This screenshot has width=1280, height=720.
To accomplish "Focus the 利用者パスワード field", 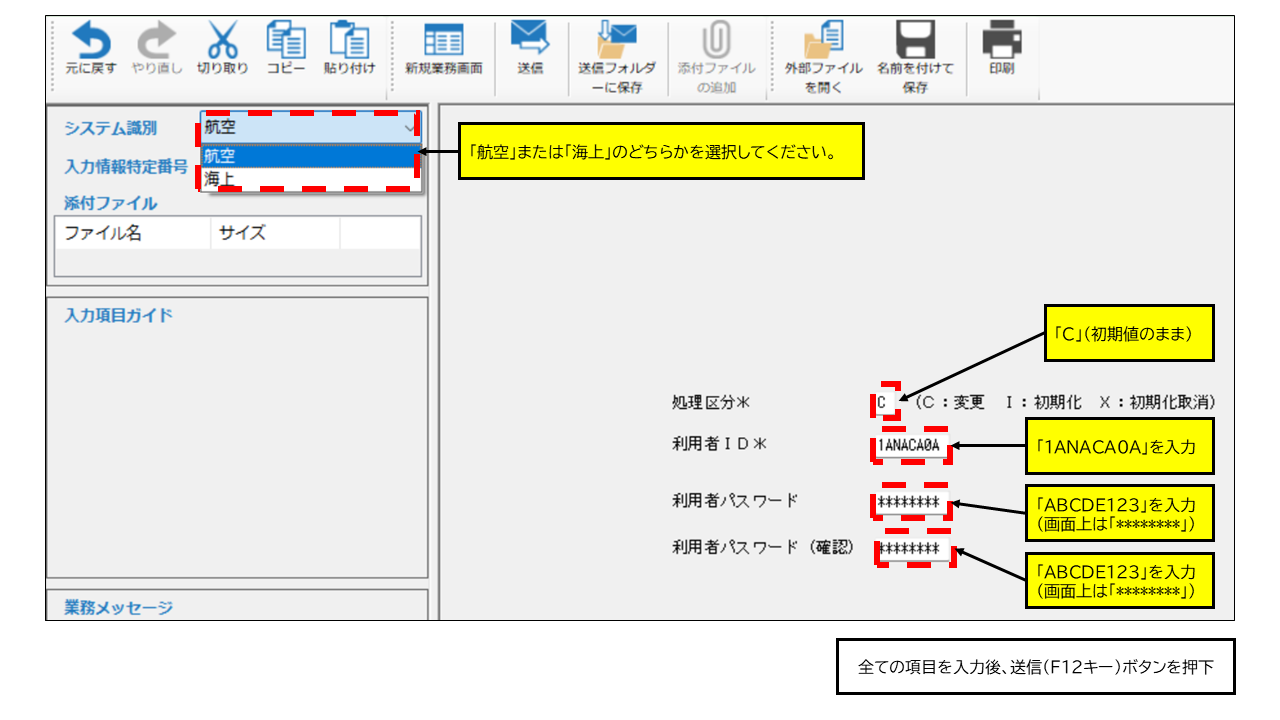I will (910, 502).
